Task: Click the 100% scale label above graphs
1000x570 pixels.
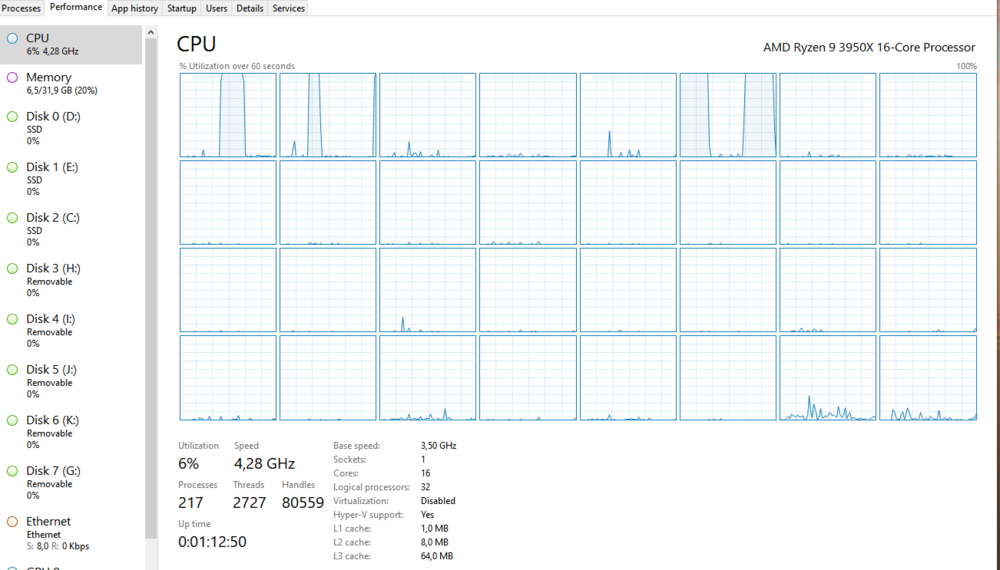Action: tap(966, 66)
